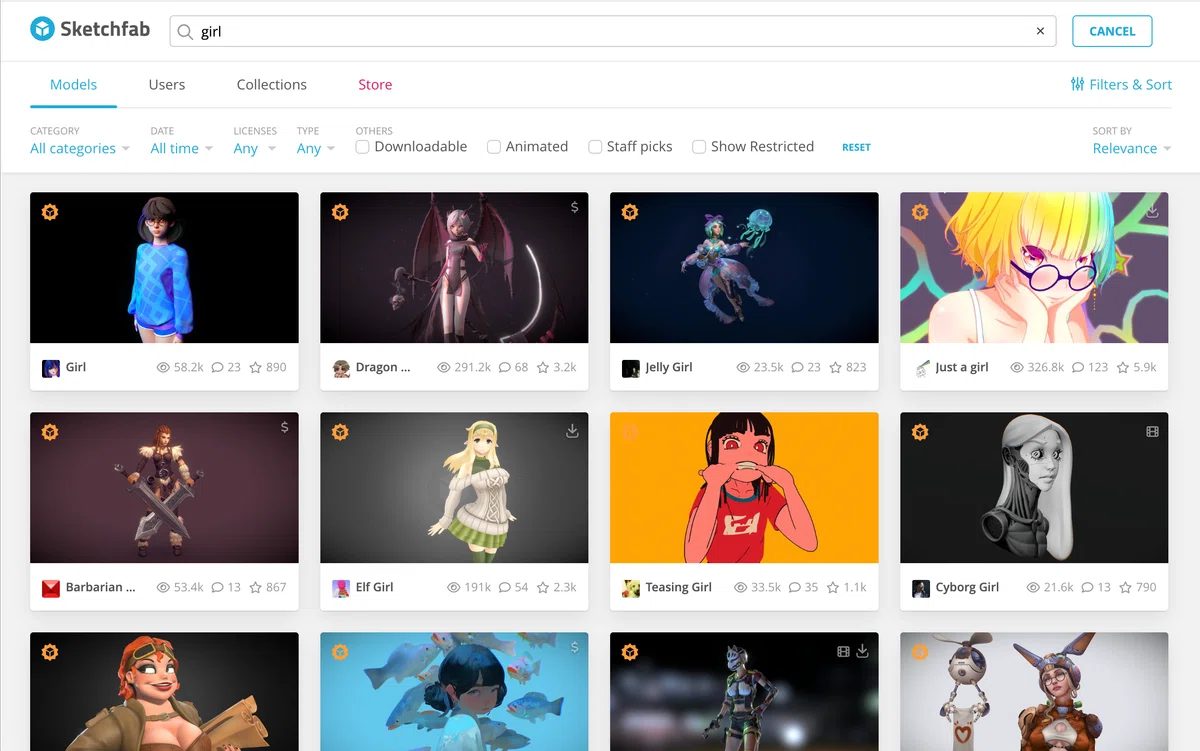This screenshot has width=1200, height=751.
Task: Click staff pick badge on Girl card
Action: point(50,212)
